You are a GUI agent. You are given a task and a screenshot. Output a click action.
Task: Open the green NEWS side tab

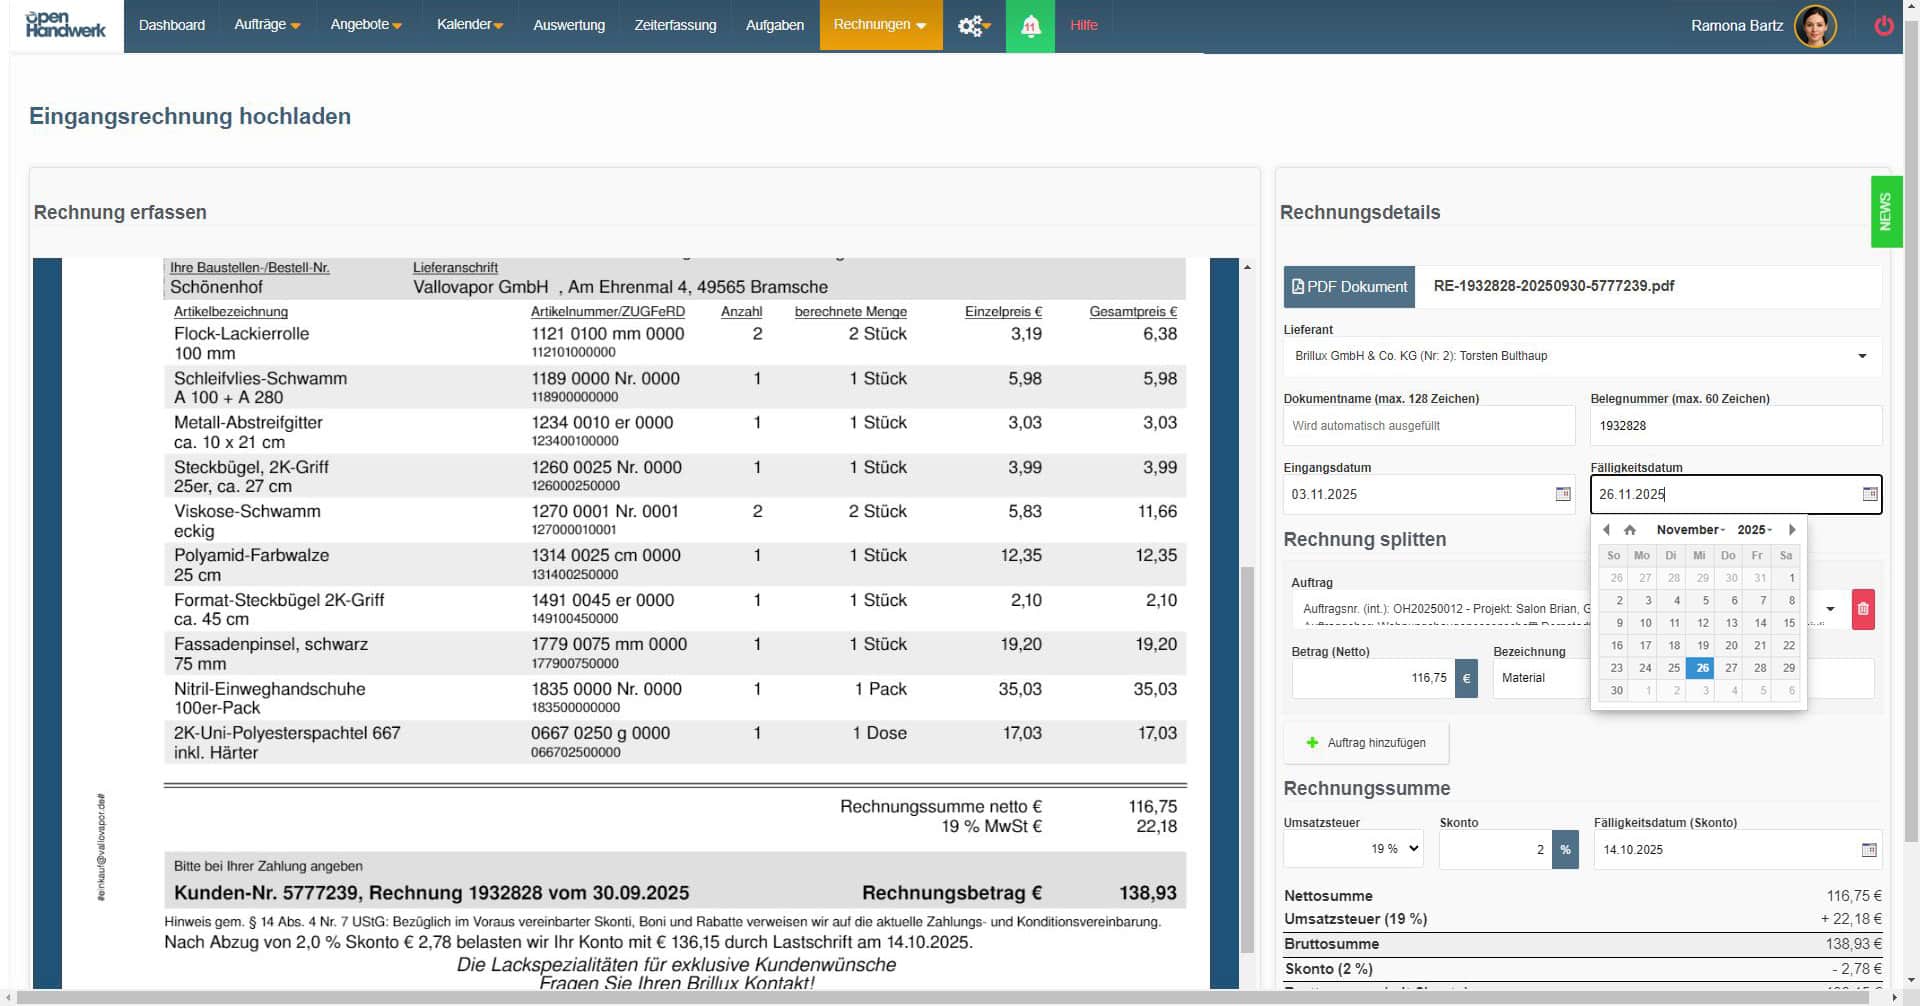[x=1885, y=212]
